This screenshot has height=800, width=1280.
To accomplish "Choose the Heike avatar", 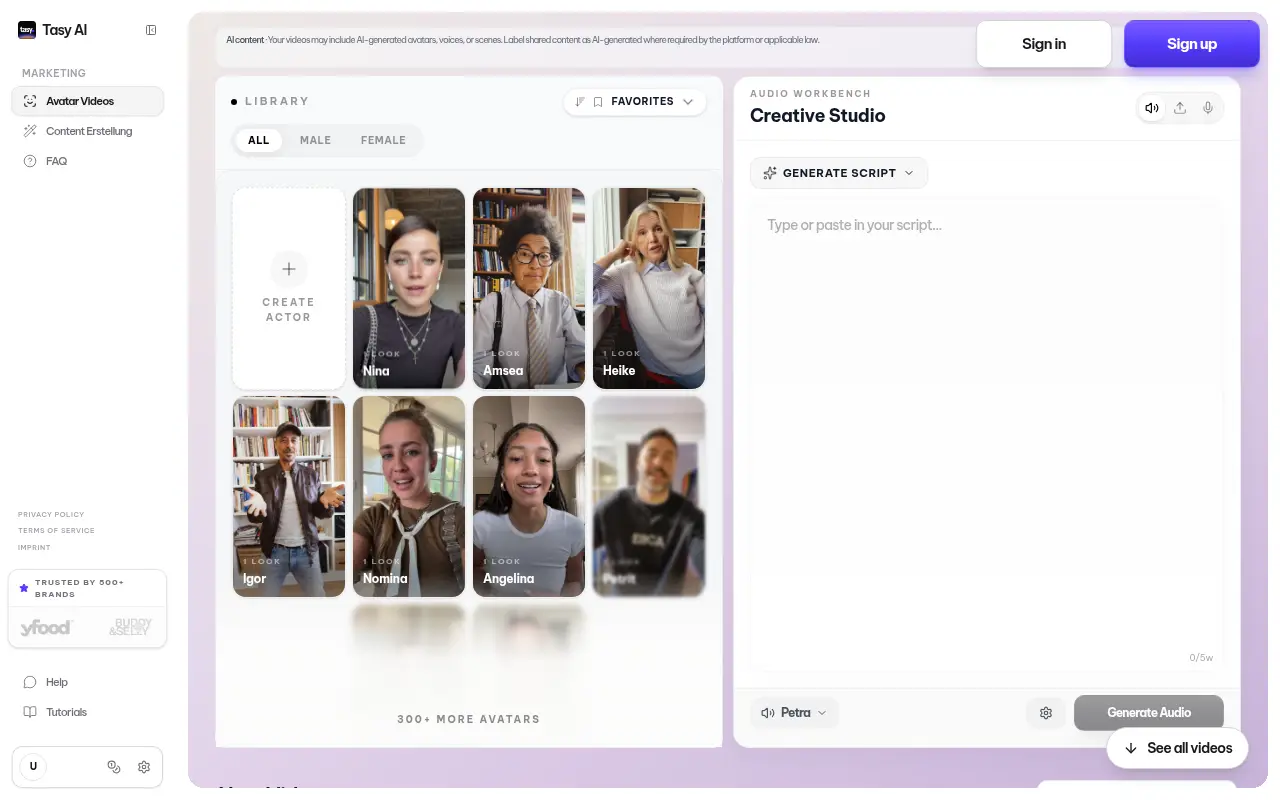I will (649, 289).
